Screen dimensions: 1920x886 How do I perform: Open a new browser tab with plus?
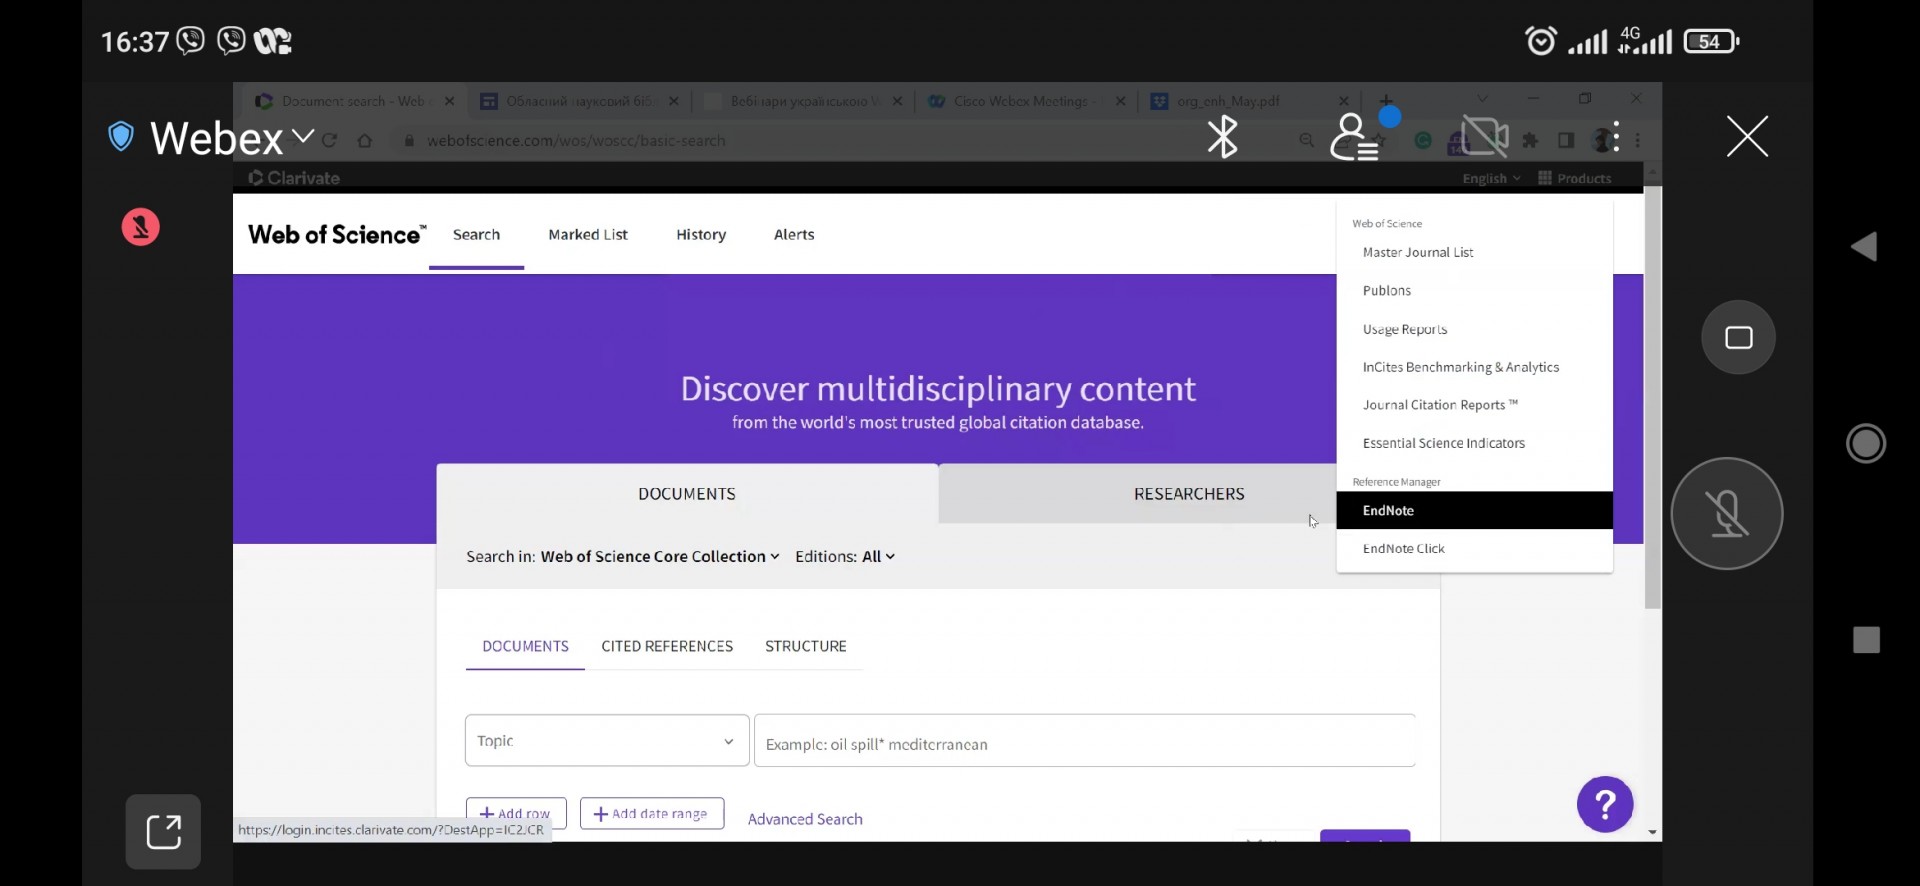coord(1386,101)
